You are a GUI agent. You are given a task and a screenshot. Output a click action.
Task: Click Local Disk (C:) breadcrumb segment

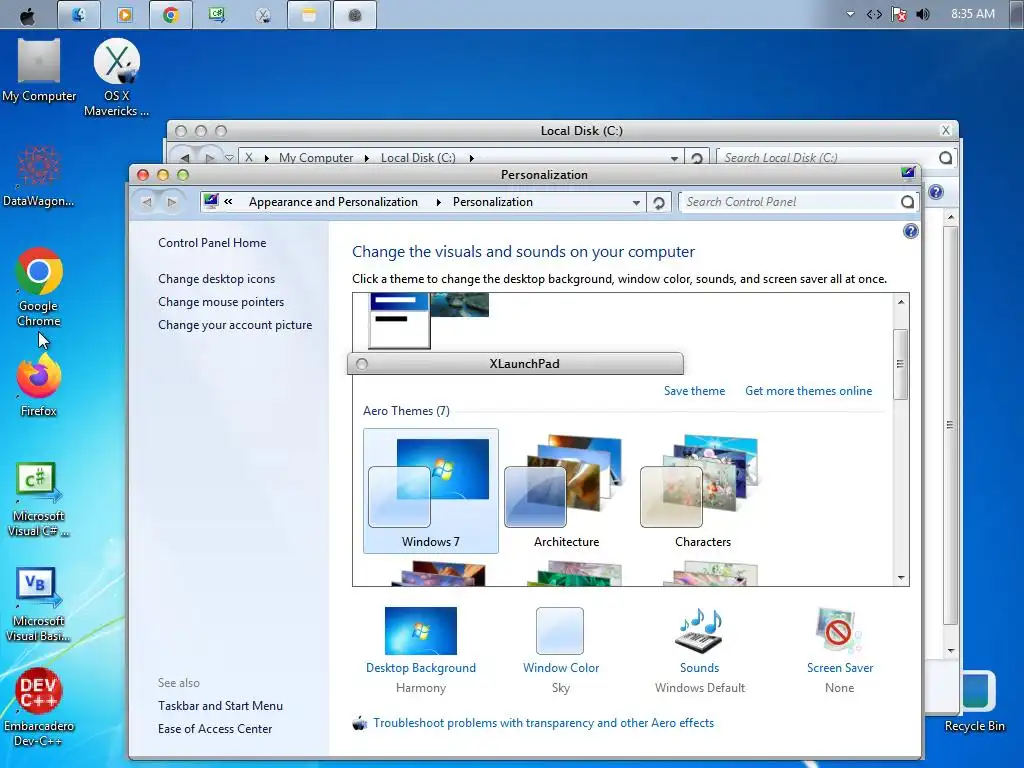tap(418, 157)
